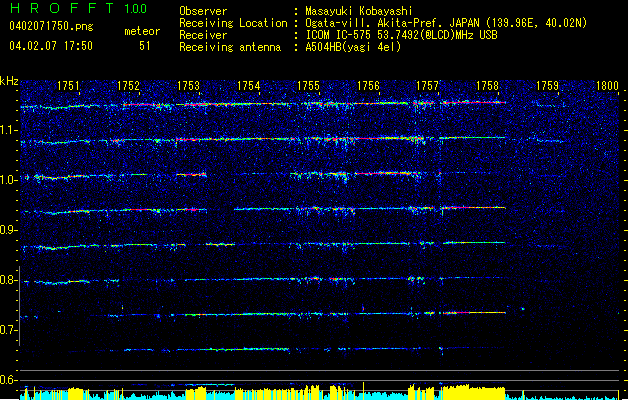Click the meteor count value 51
The height and width of the screenshot is (400, 629).
click(x=145, y=46)
